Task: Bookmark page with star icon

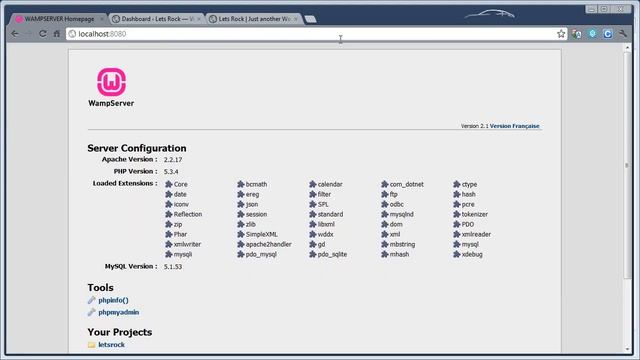Action: point(561,34)
